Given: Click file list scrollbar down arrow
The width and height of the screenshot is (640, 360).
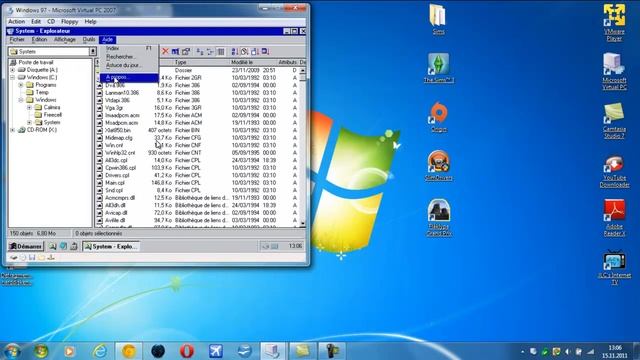Looking at the screenshot, I should [302, 224].
